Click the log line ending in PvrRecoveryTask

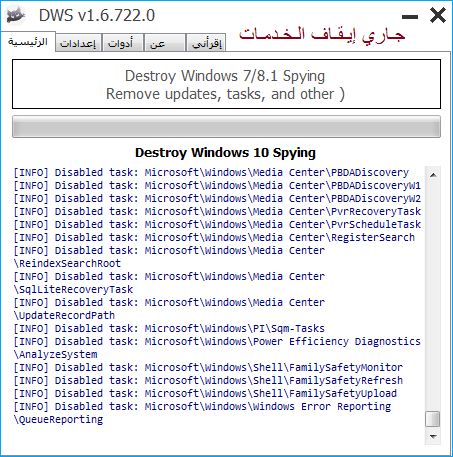pyautogui.click(x=217, y=212)
